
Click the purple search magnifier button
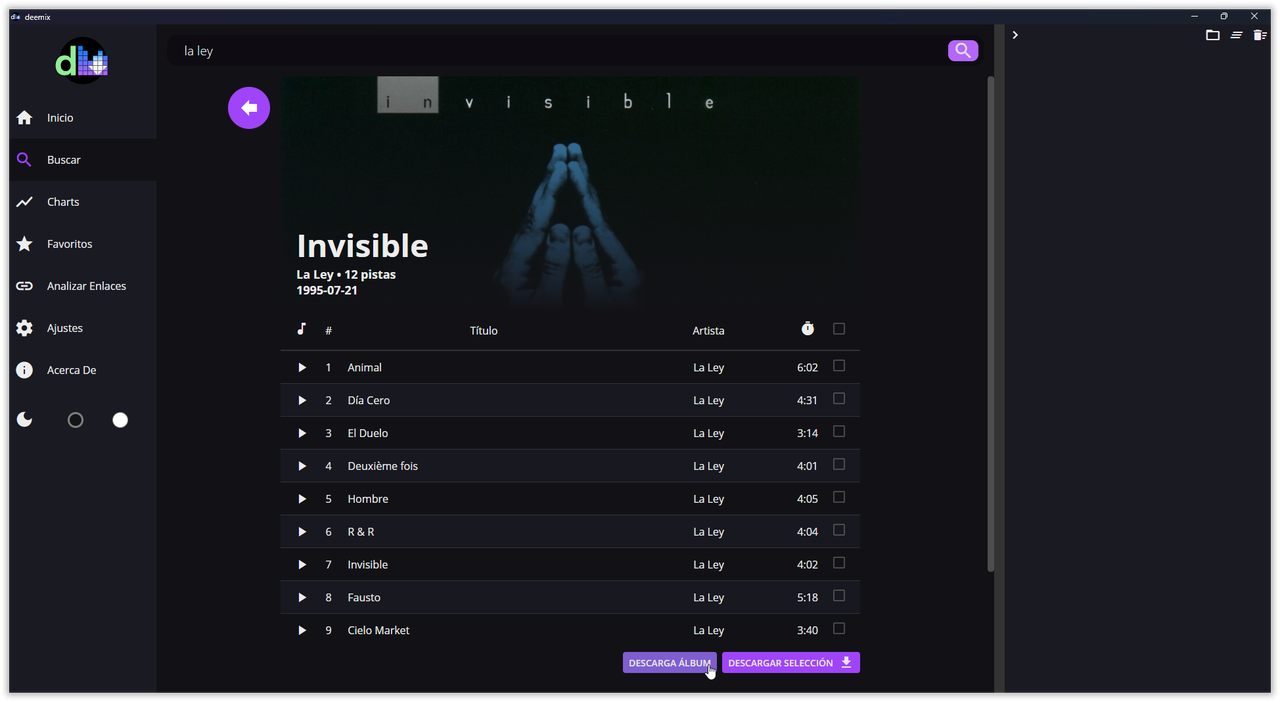[x=962, y=50]
